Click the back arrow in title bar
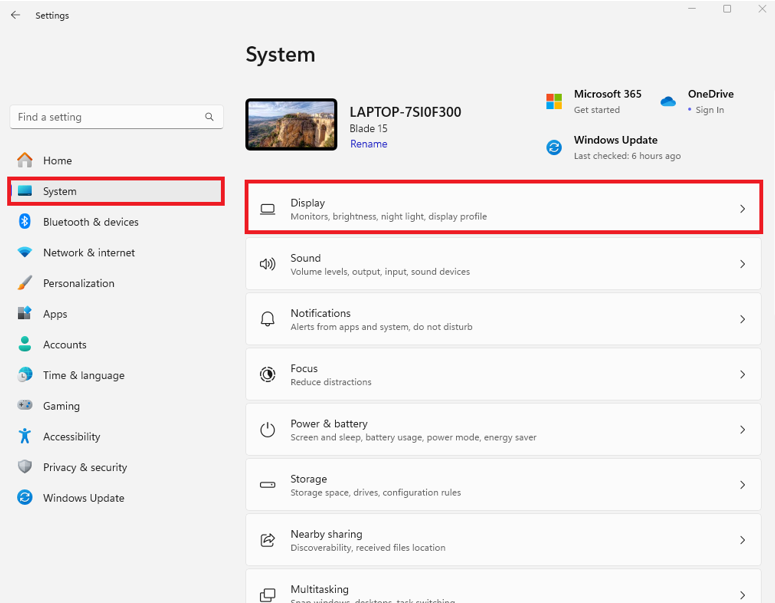 coord(15,15)
